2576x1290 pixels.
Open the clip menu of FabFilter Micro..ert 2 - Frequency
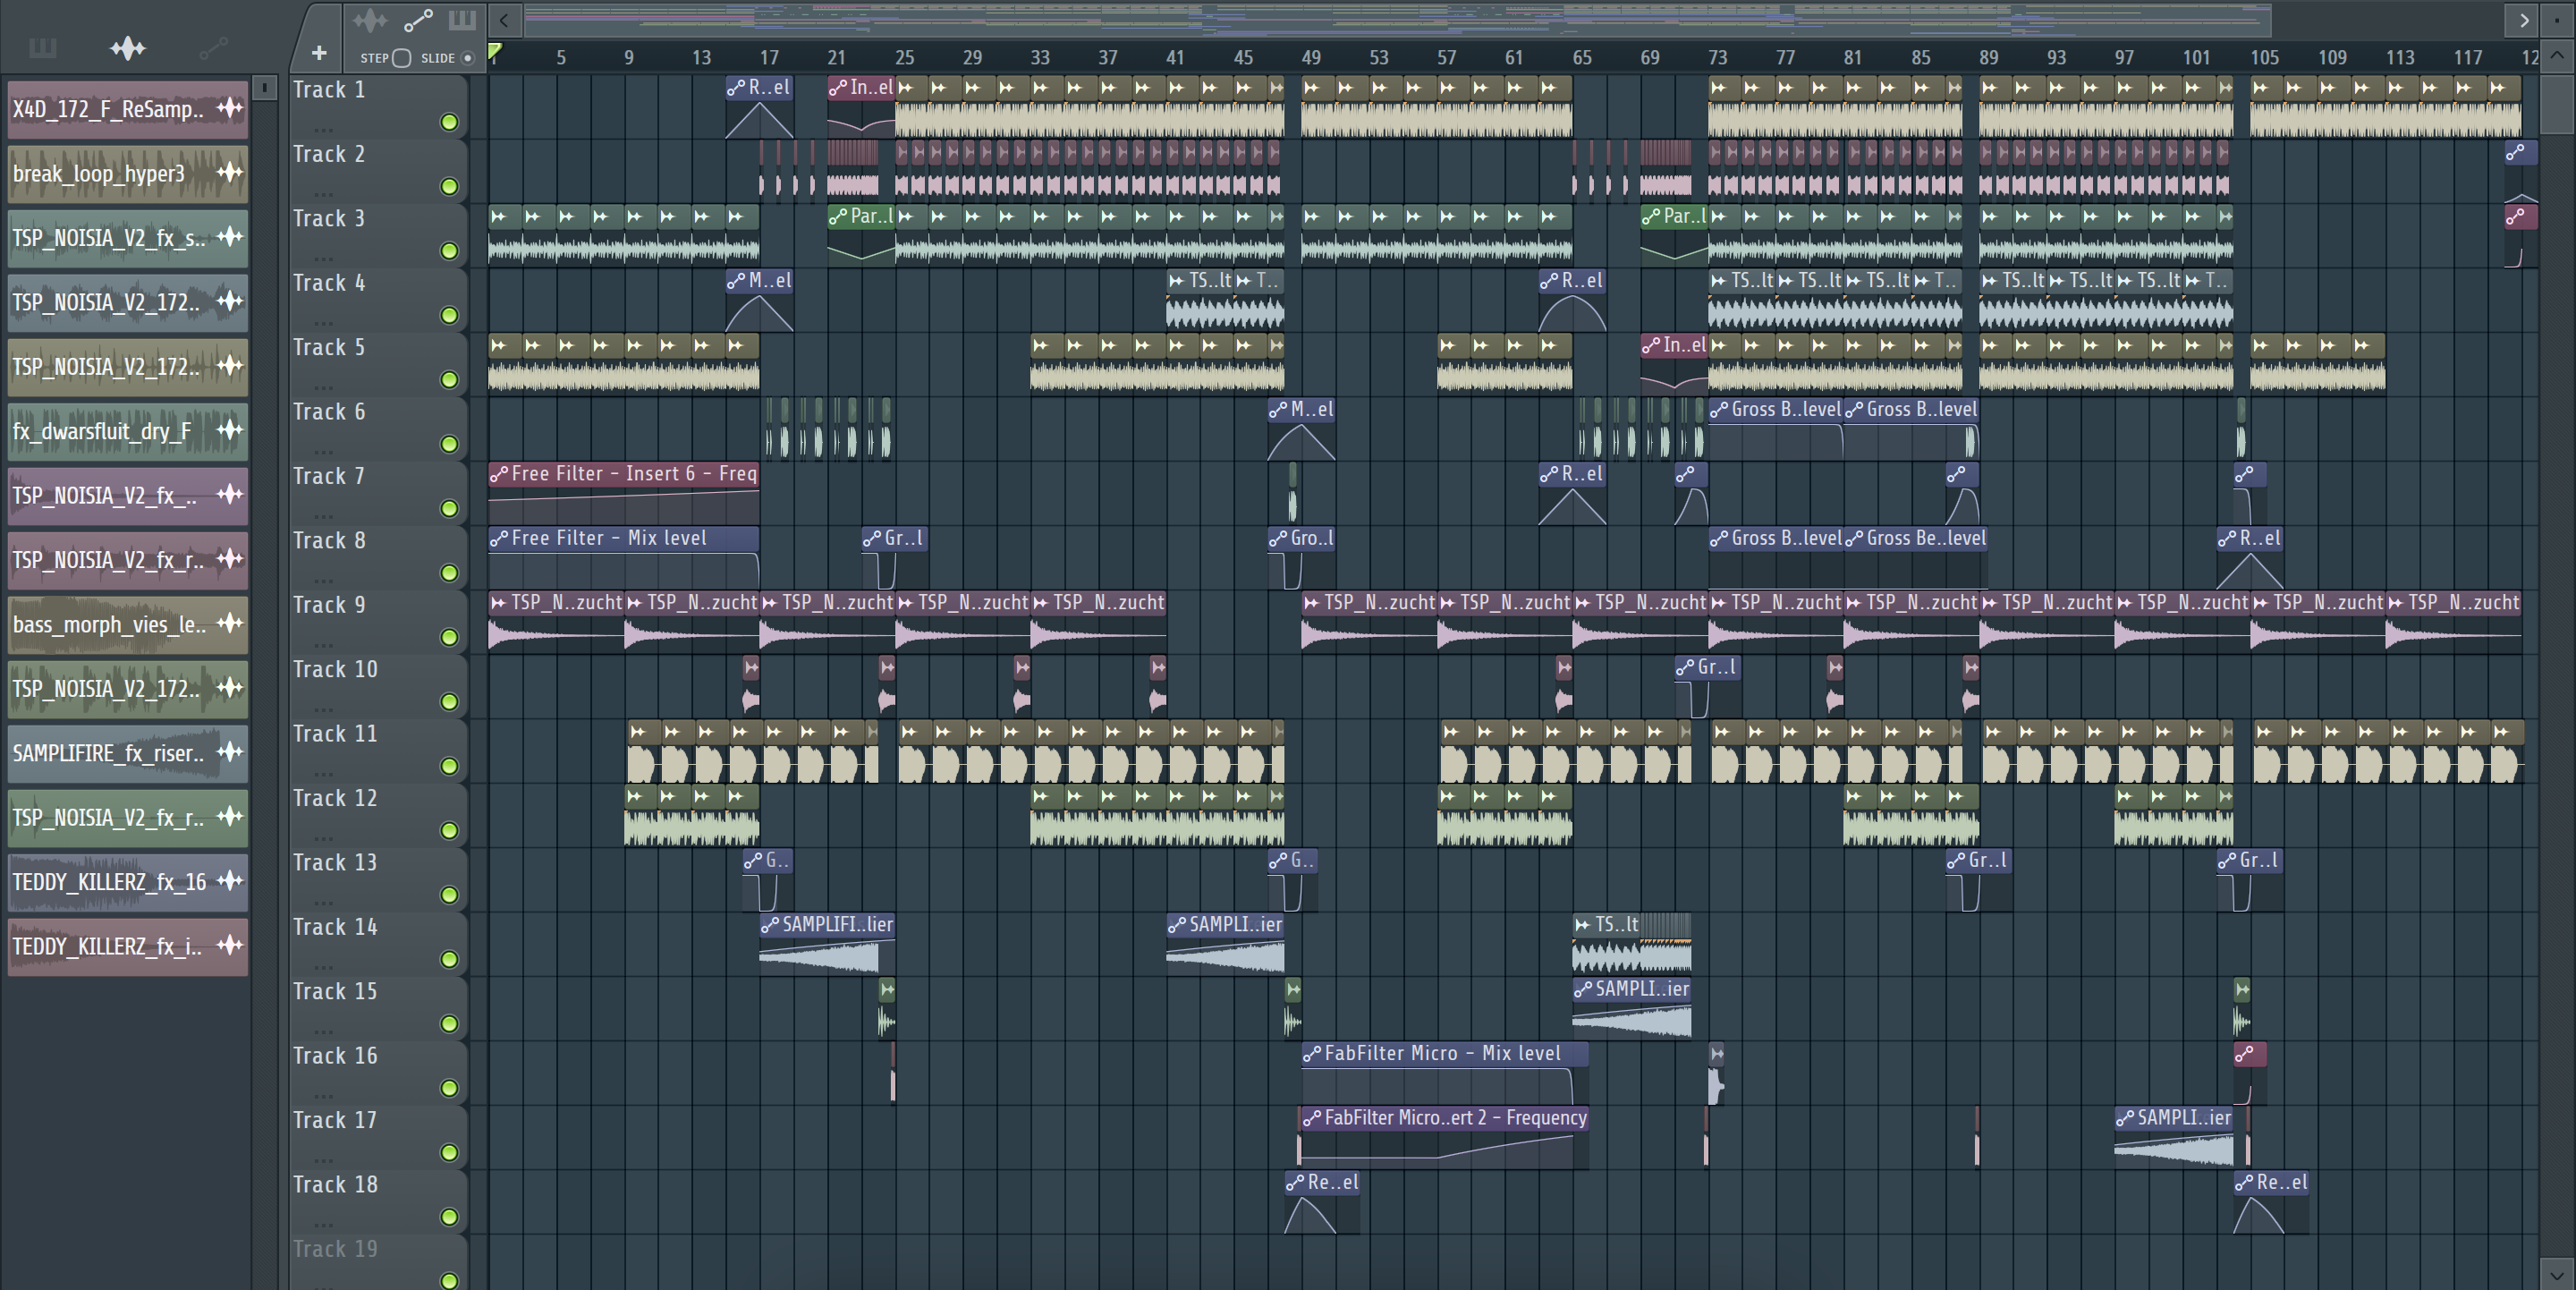[x=1312, y=1118]
